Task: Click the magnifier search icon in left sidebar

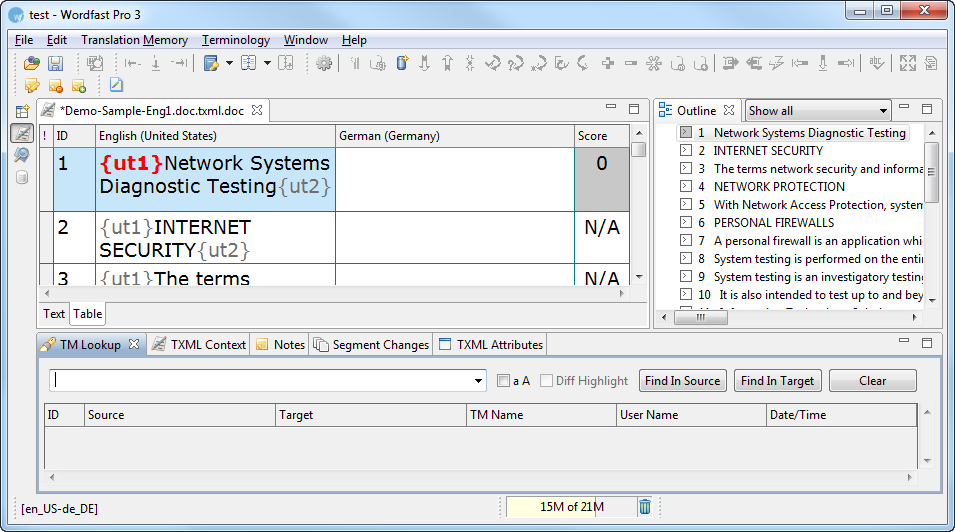Action: coord(21,155)
